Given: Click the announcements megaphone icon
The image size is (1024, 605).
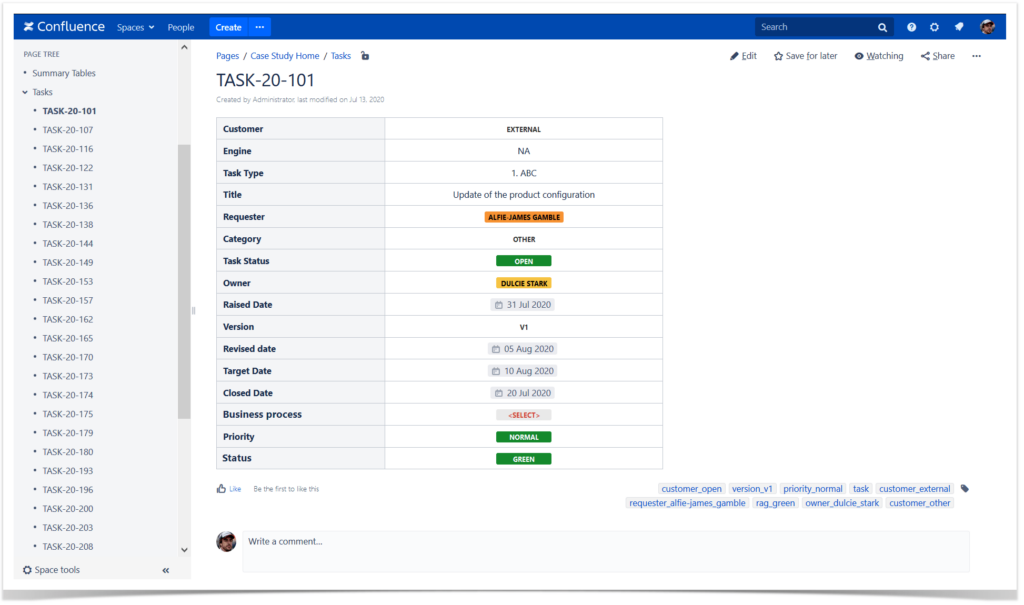Looking at the screenshot, I should 958,27.
